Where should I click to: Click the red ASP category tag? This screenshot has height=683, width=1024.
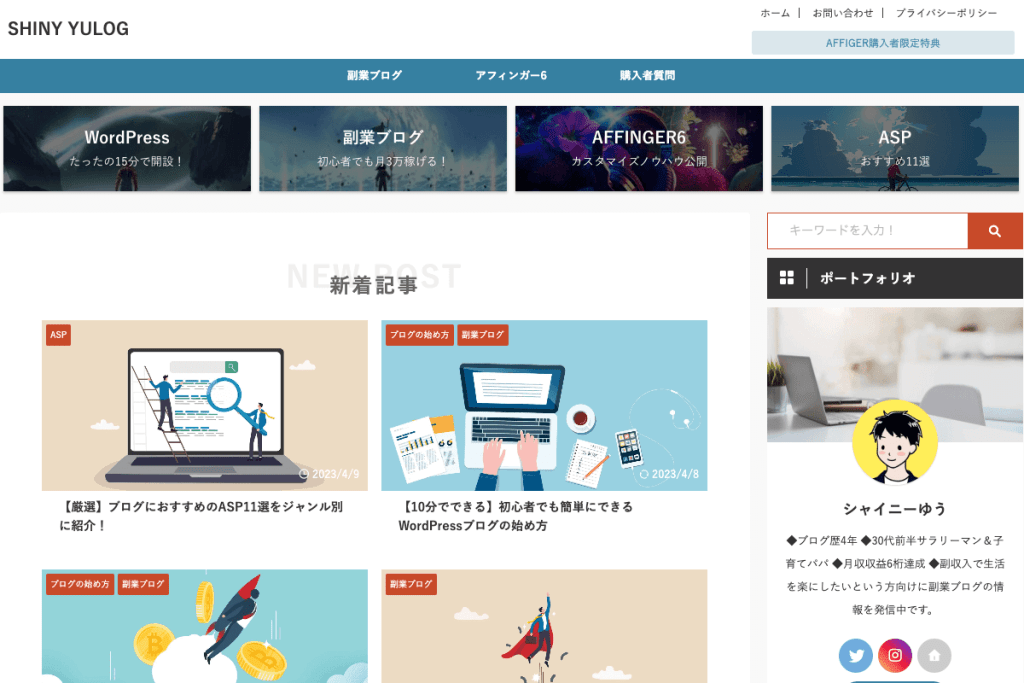click(58, 335)
